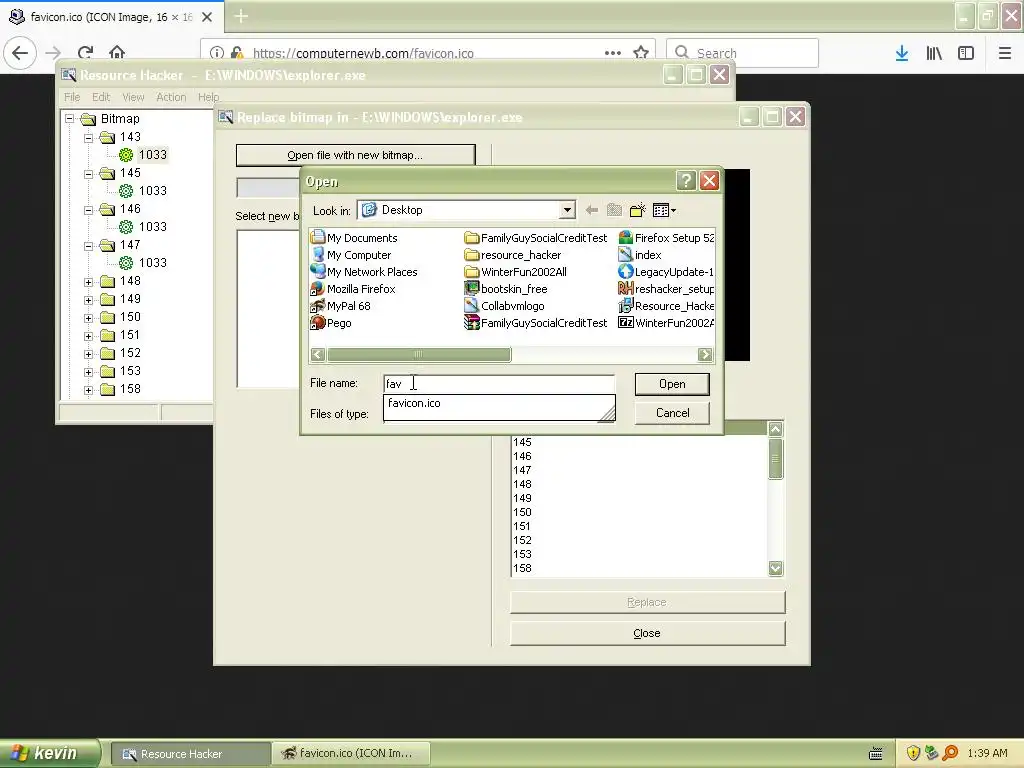Open the kevin Start button

coord(50,753)
